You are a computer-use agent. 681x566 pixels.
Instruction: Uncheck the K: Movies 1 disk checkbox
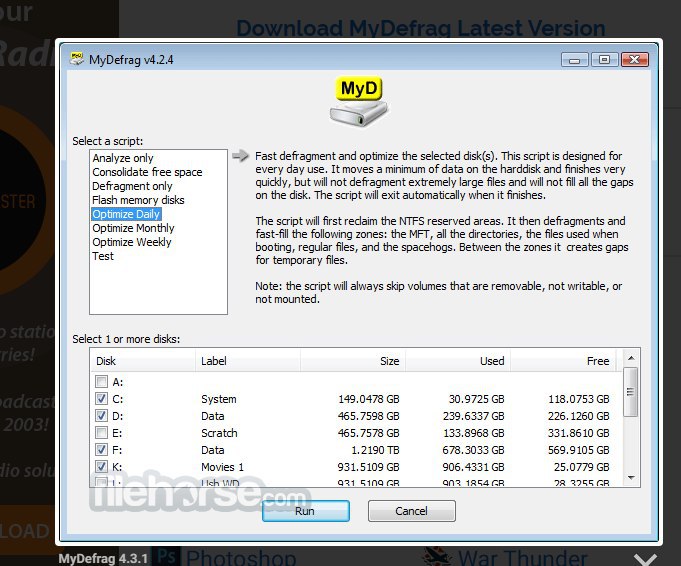(101, 467)
